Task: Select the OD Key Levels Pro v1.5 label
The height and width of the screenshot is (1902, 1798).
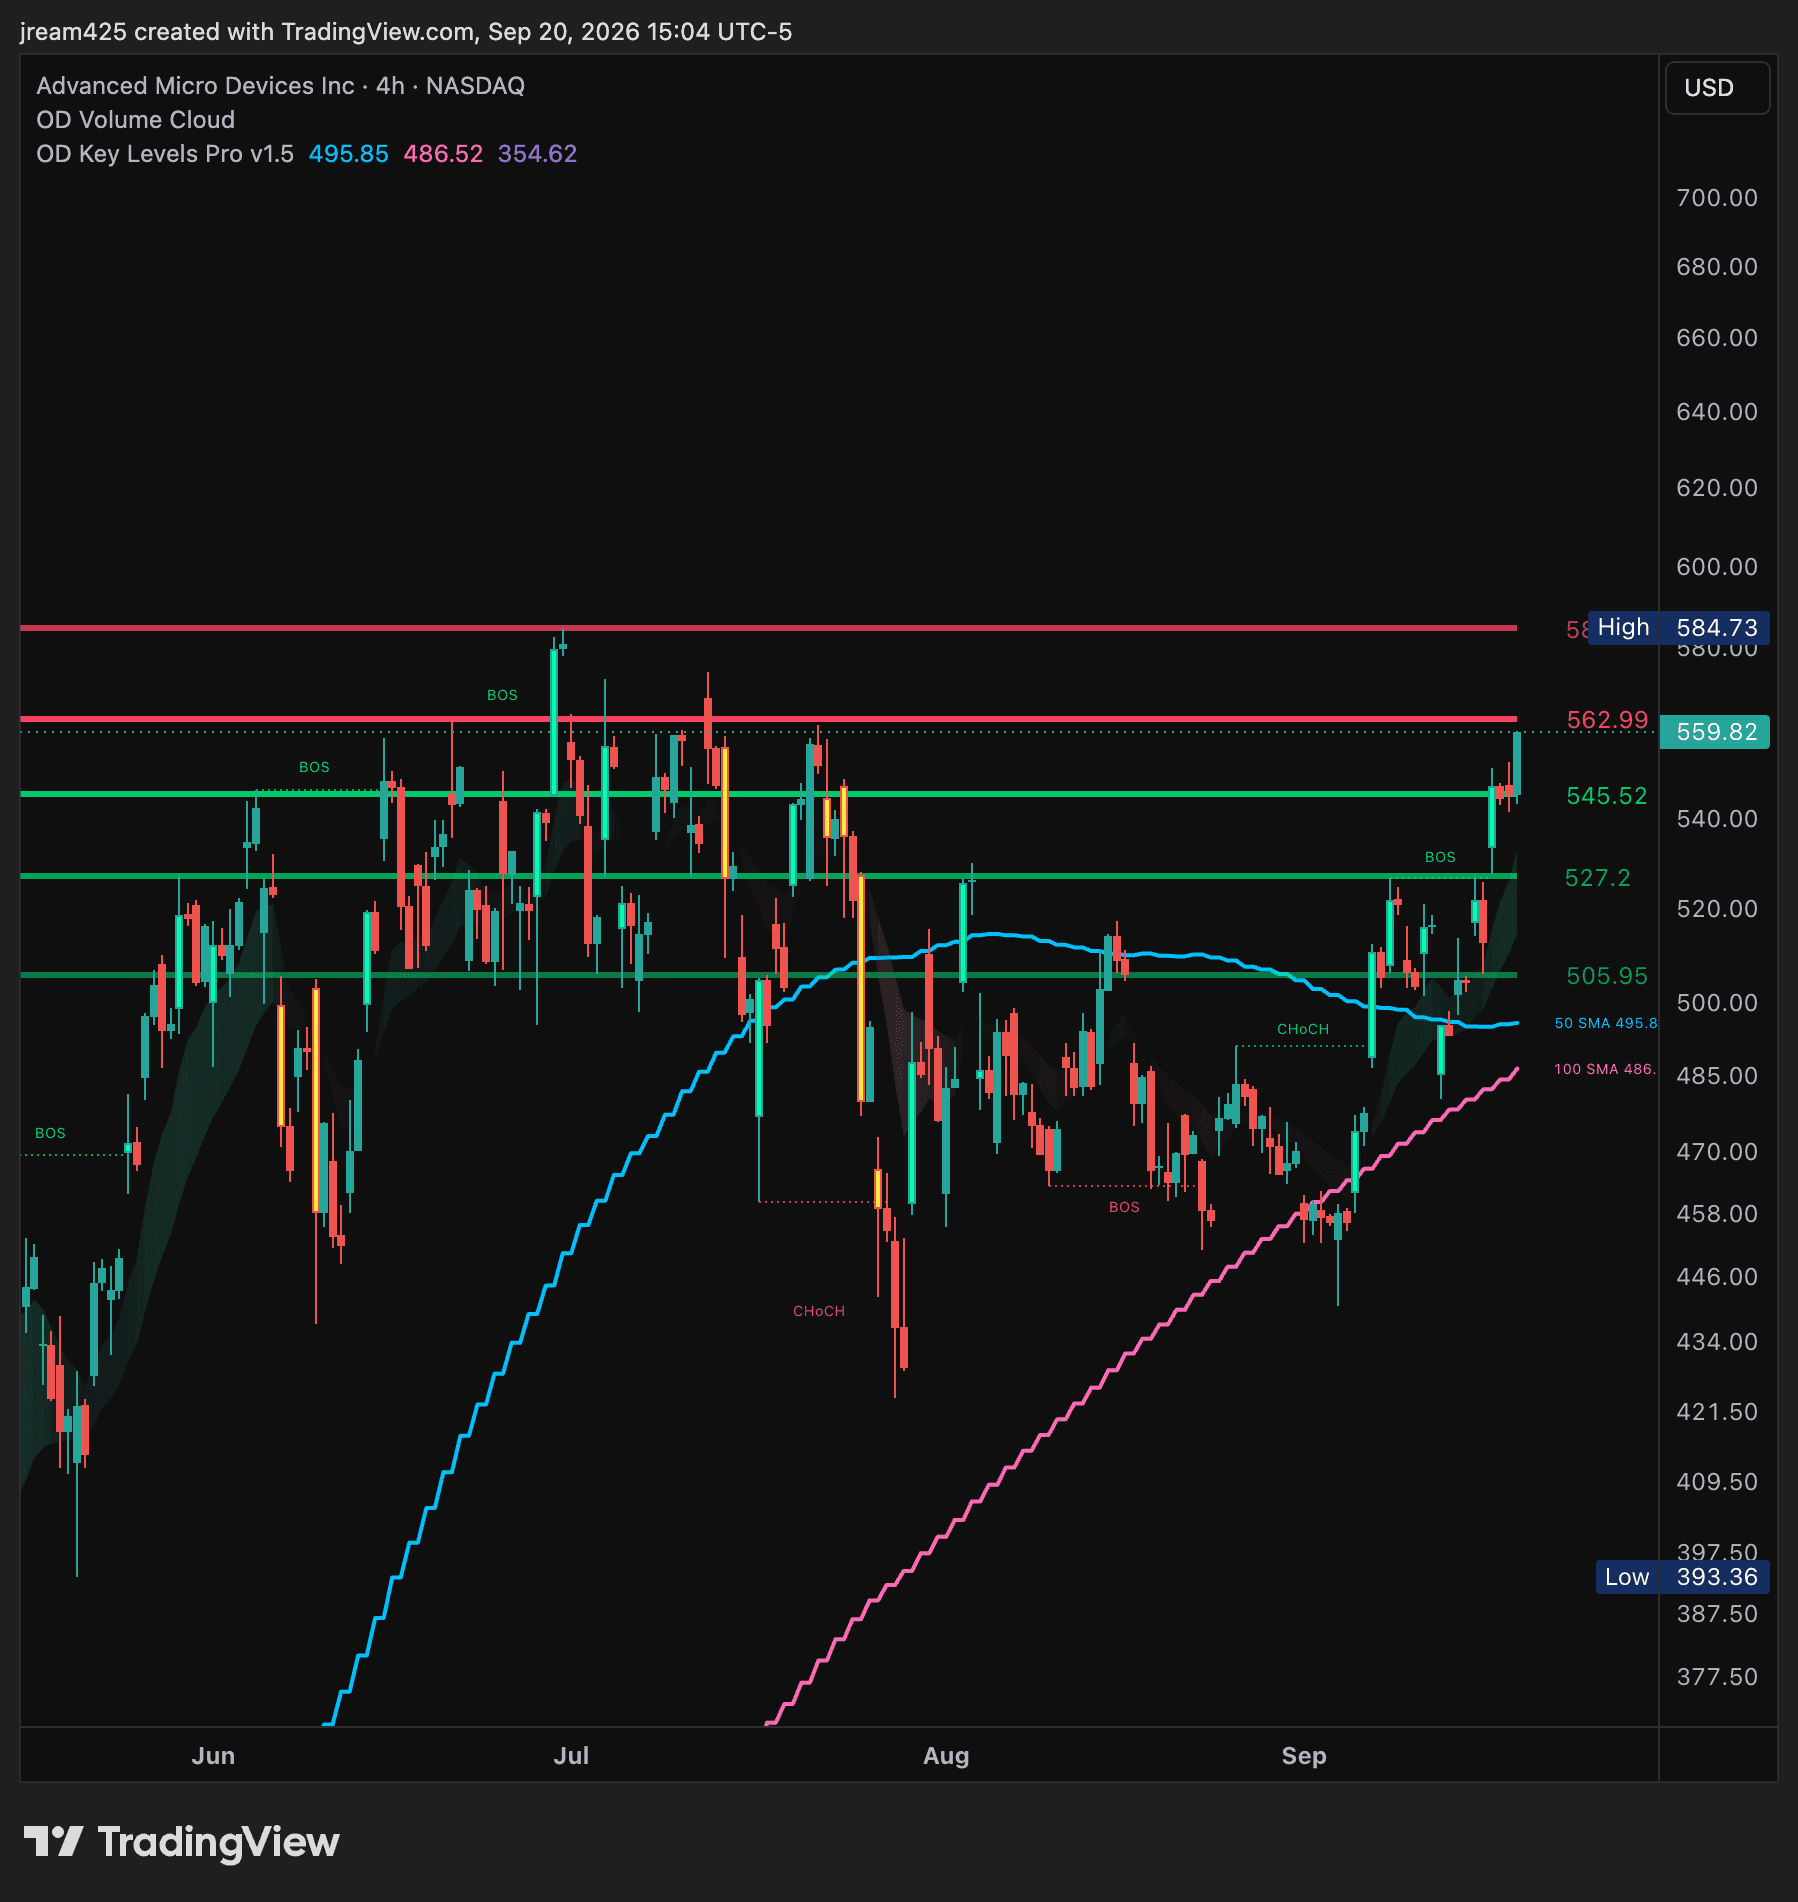Action: point(165,154)
